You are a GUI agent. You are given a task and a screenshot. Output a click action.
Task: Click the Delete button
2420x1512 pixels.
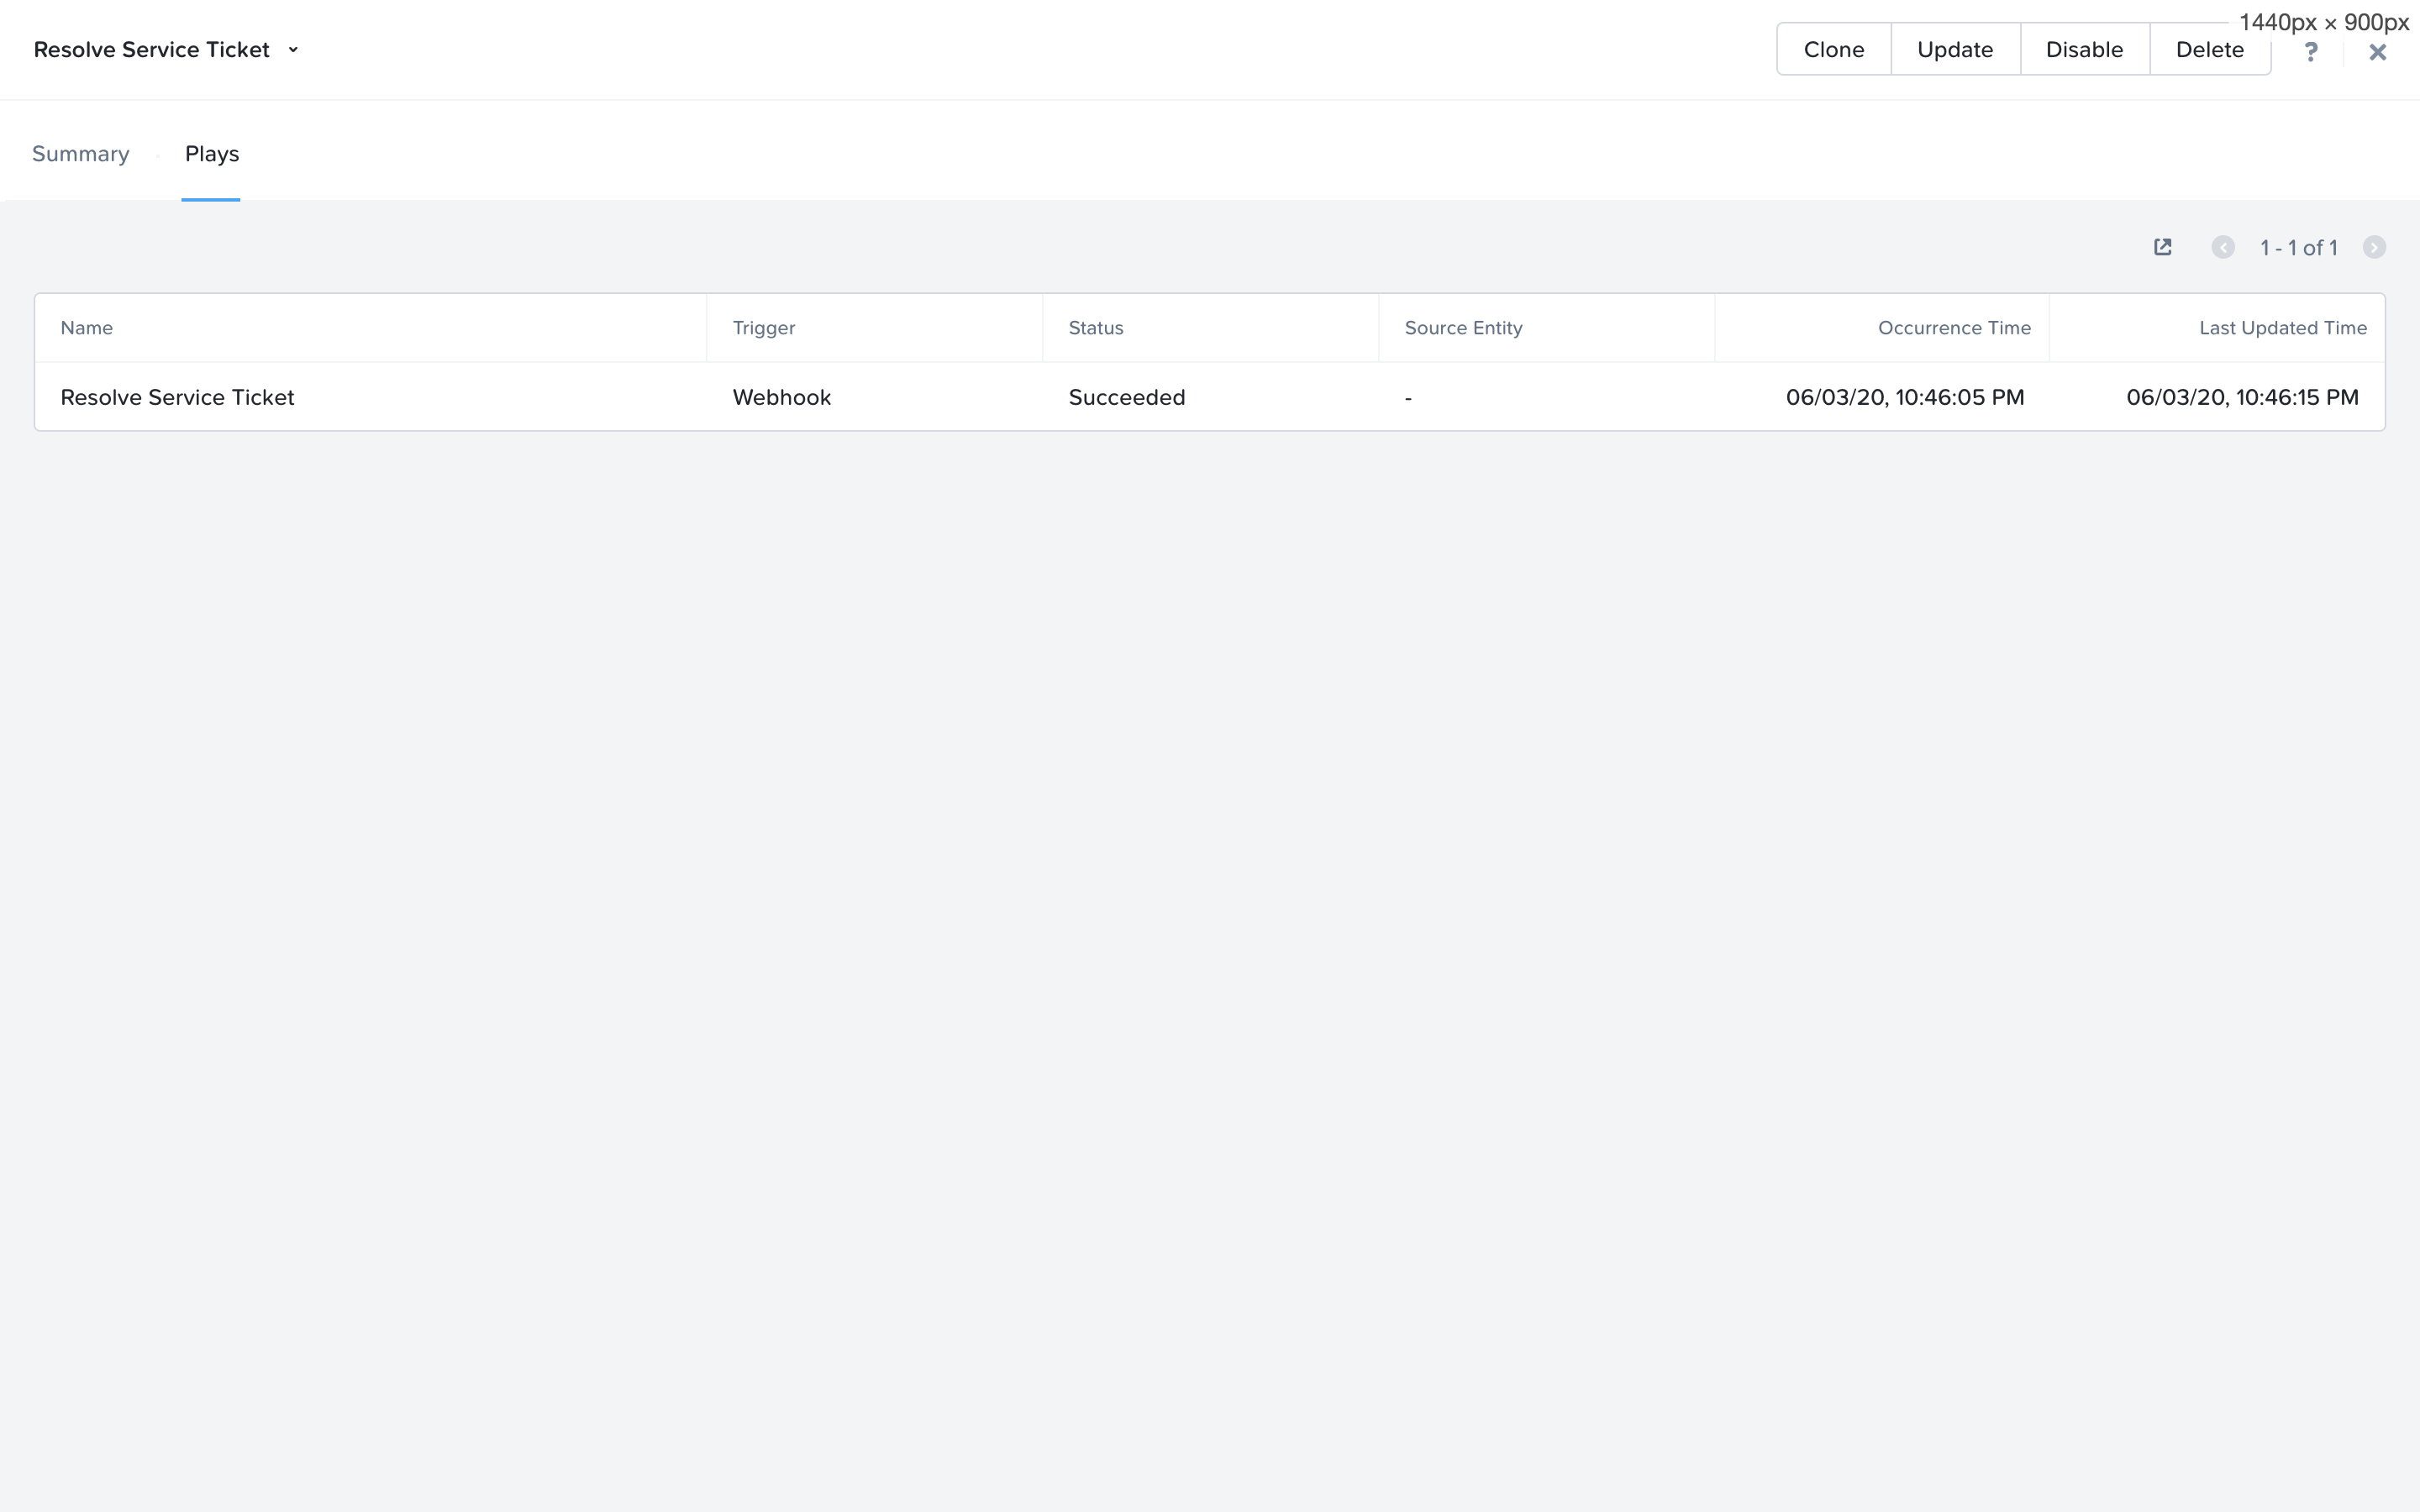pyautogui.click(x=2209, y=49)
